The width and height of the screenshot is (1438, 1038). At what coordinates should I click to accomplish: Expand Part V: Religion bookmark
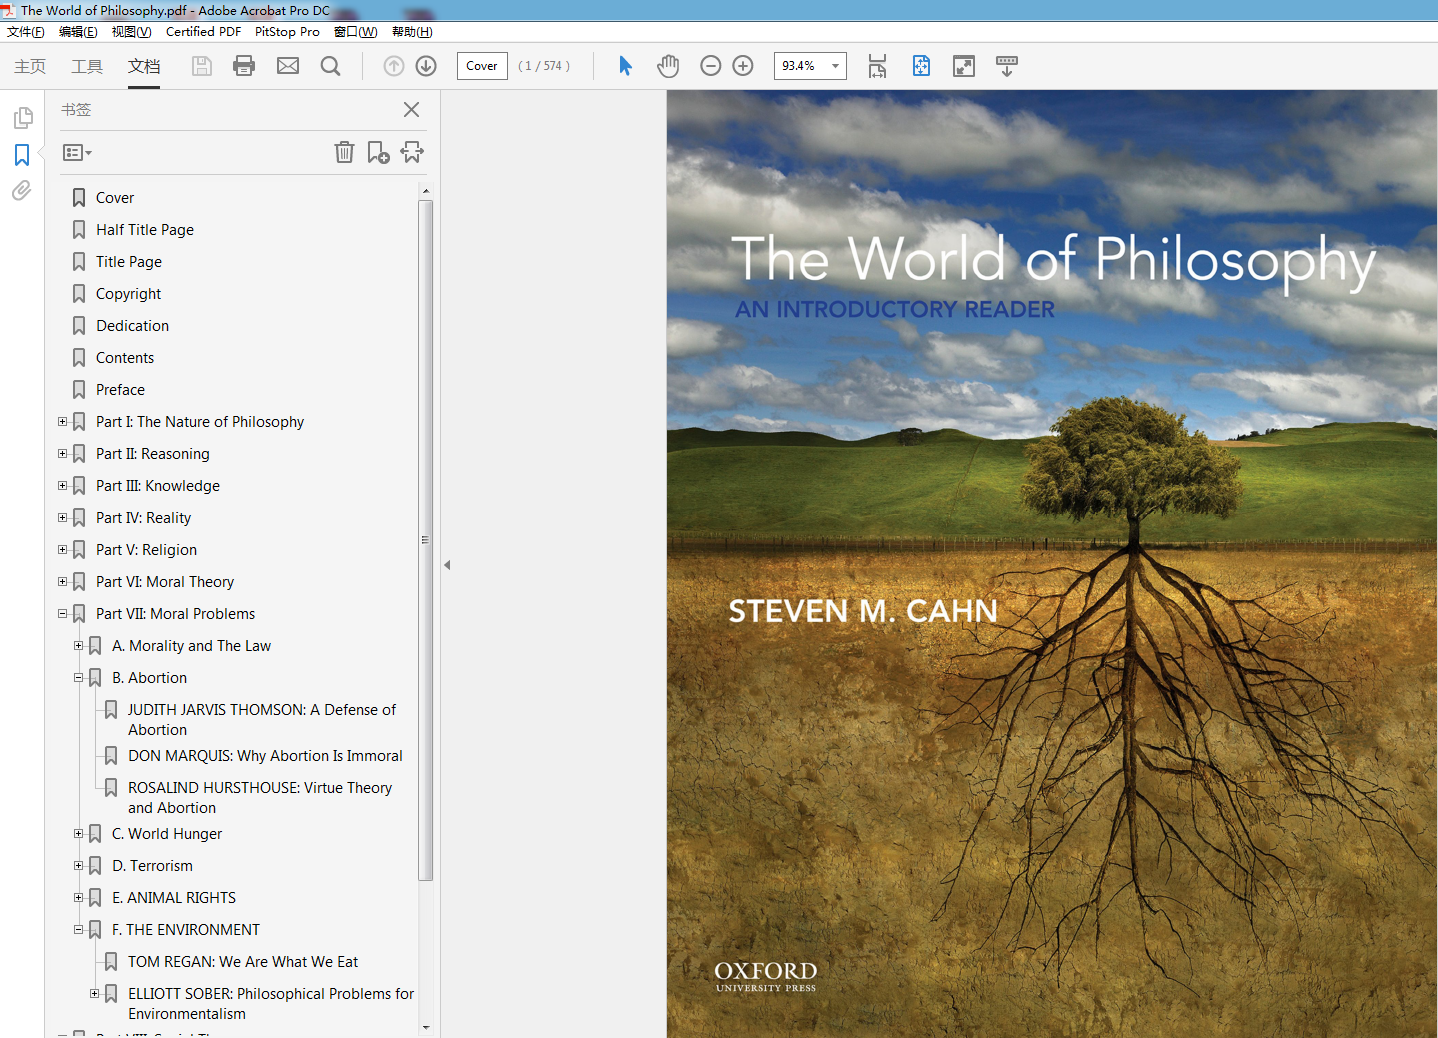click(x=62, y=550)
